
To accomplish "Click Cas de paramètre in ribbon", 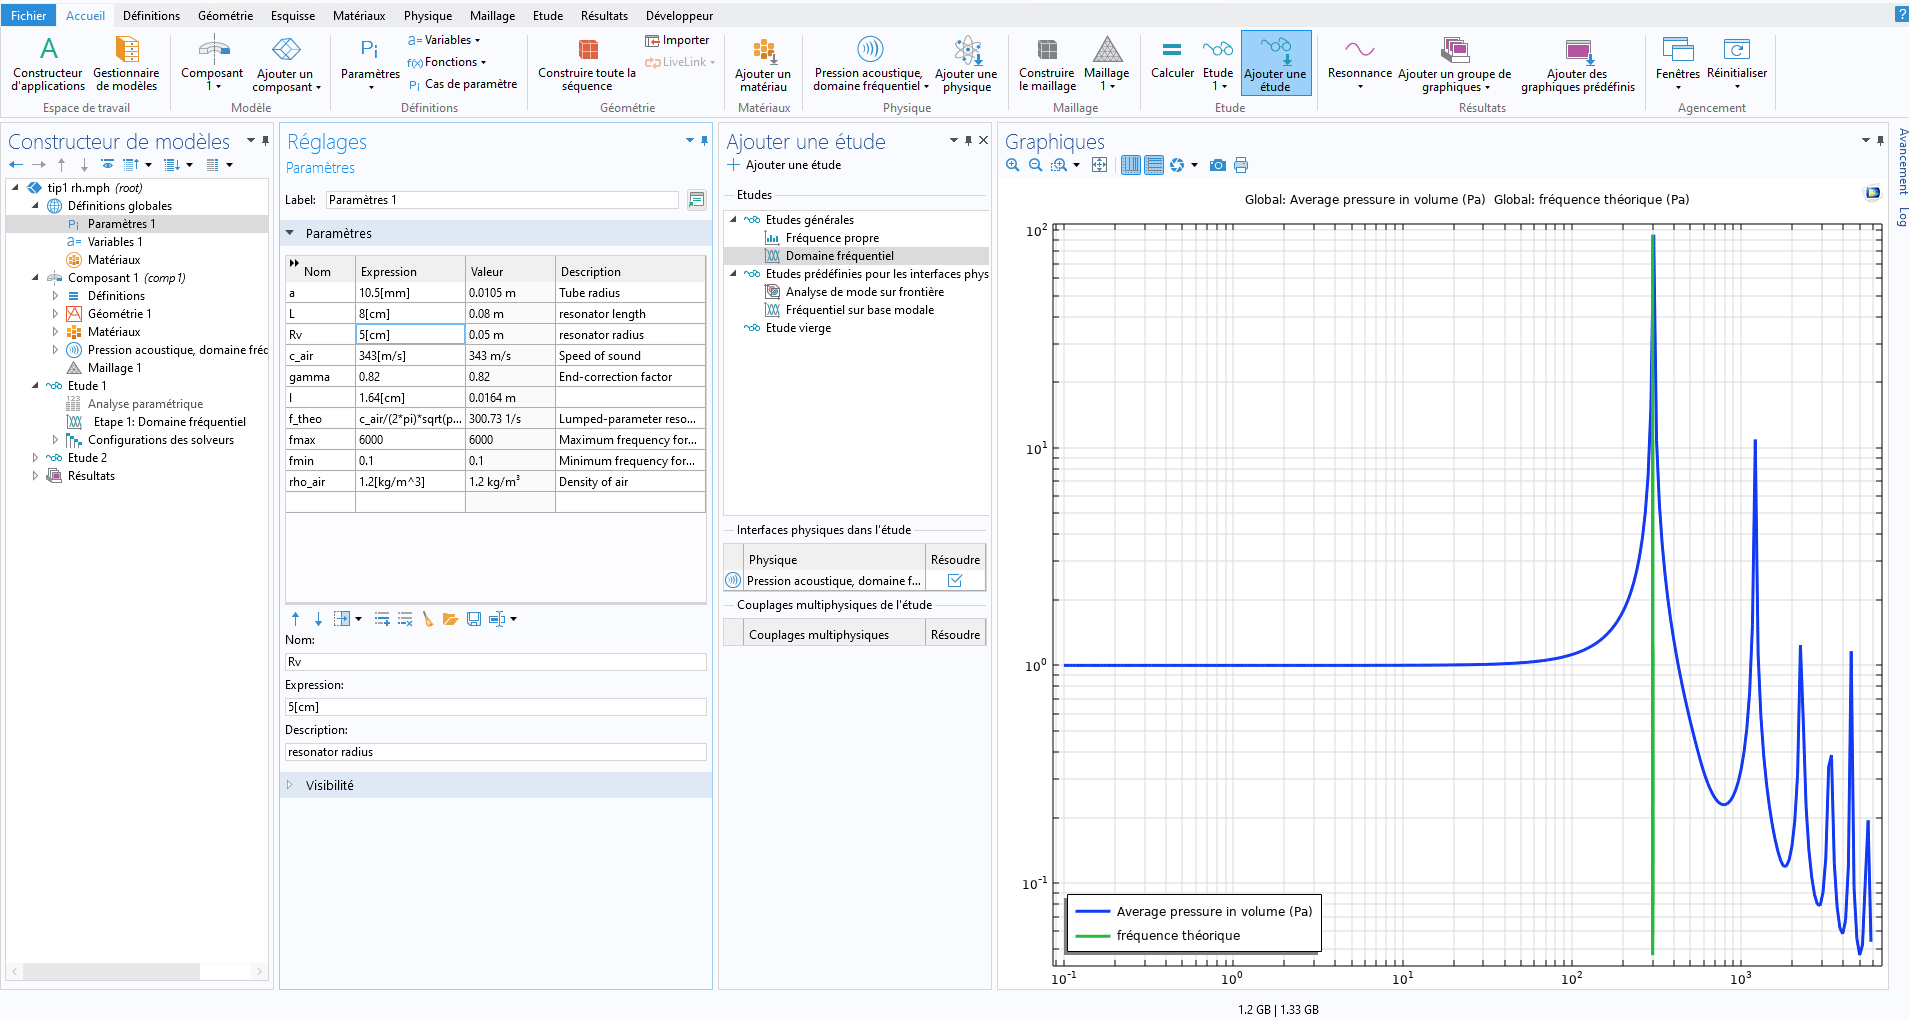I will click(462, 84).
